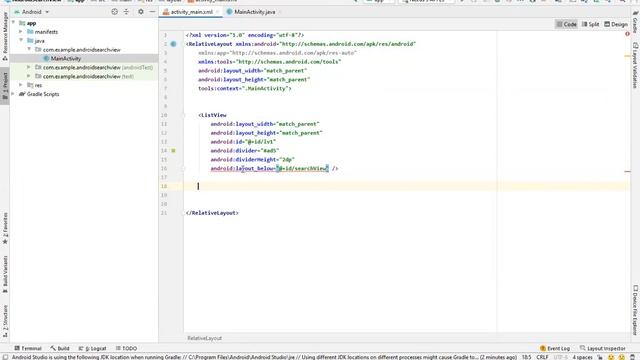The image size is (640, 360).
Task: Click the Gradle JDK status message
Action: coord(264,357)
